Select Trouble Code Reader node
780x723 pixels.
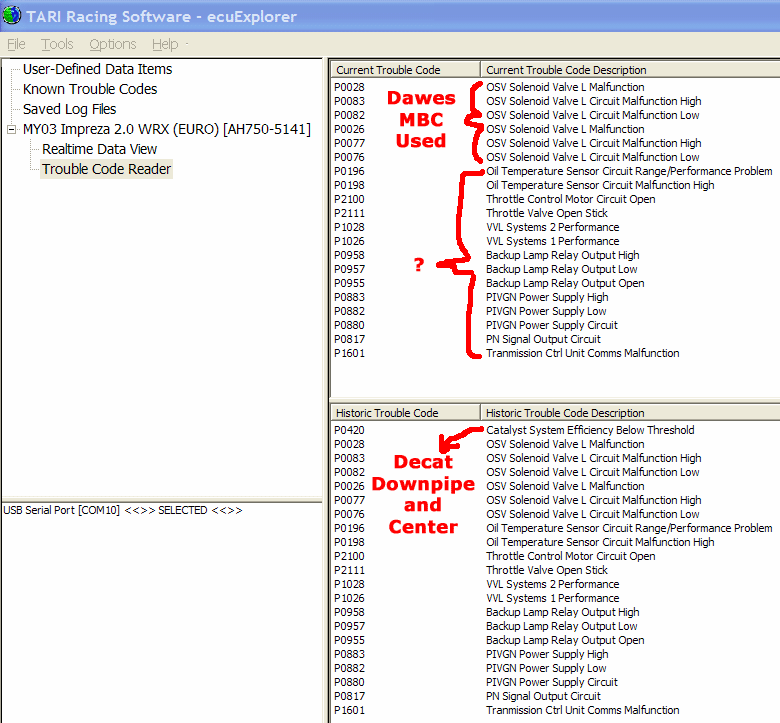pyautogui.click(x=106, y=169)
